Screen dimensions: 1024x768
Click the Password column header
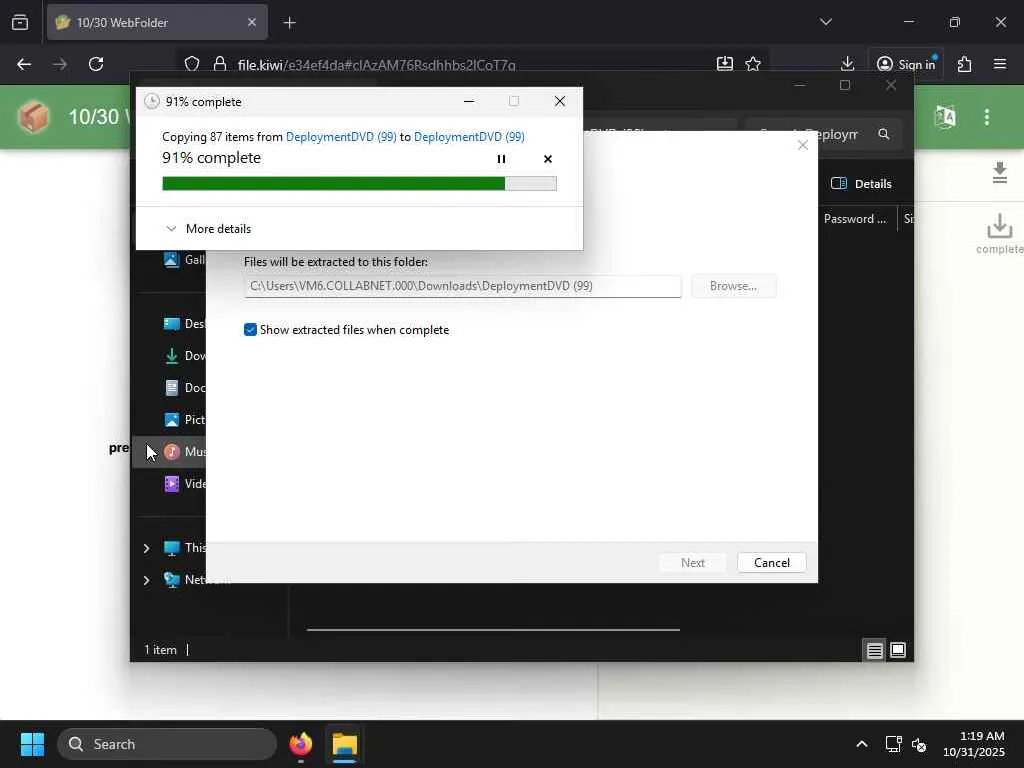855,219
